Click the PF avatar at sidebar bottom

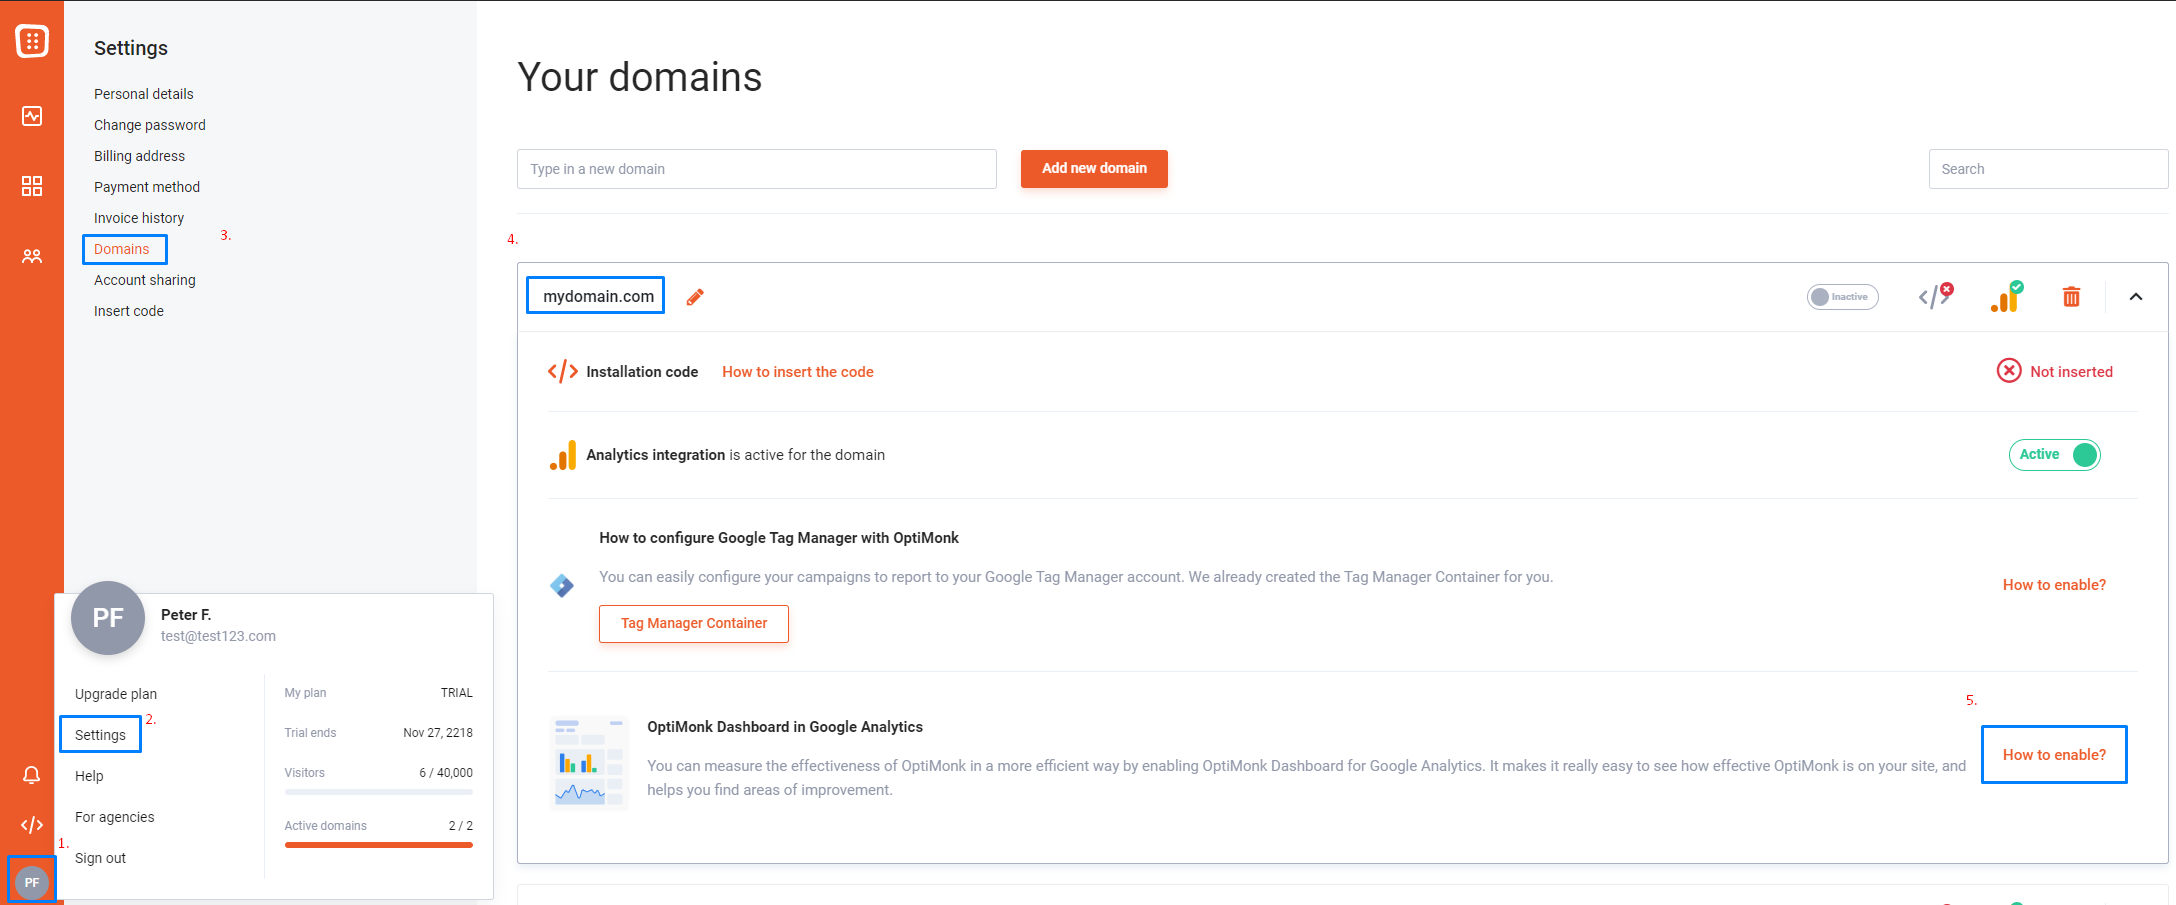(x=32, y=882)
